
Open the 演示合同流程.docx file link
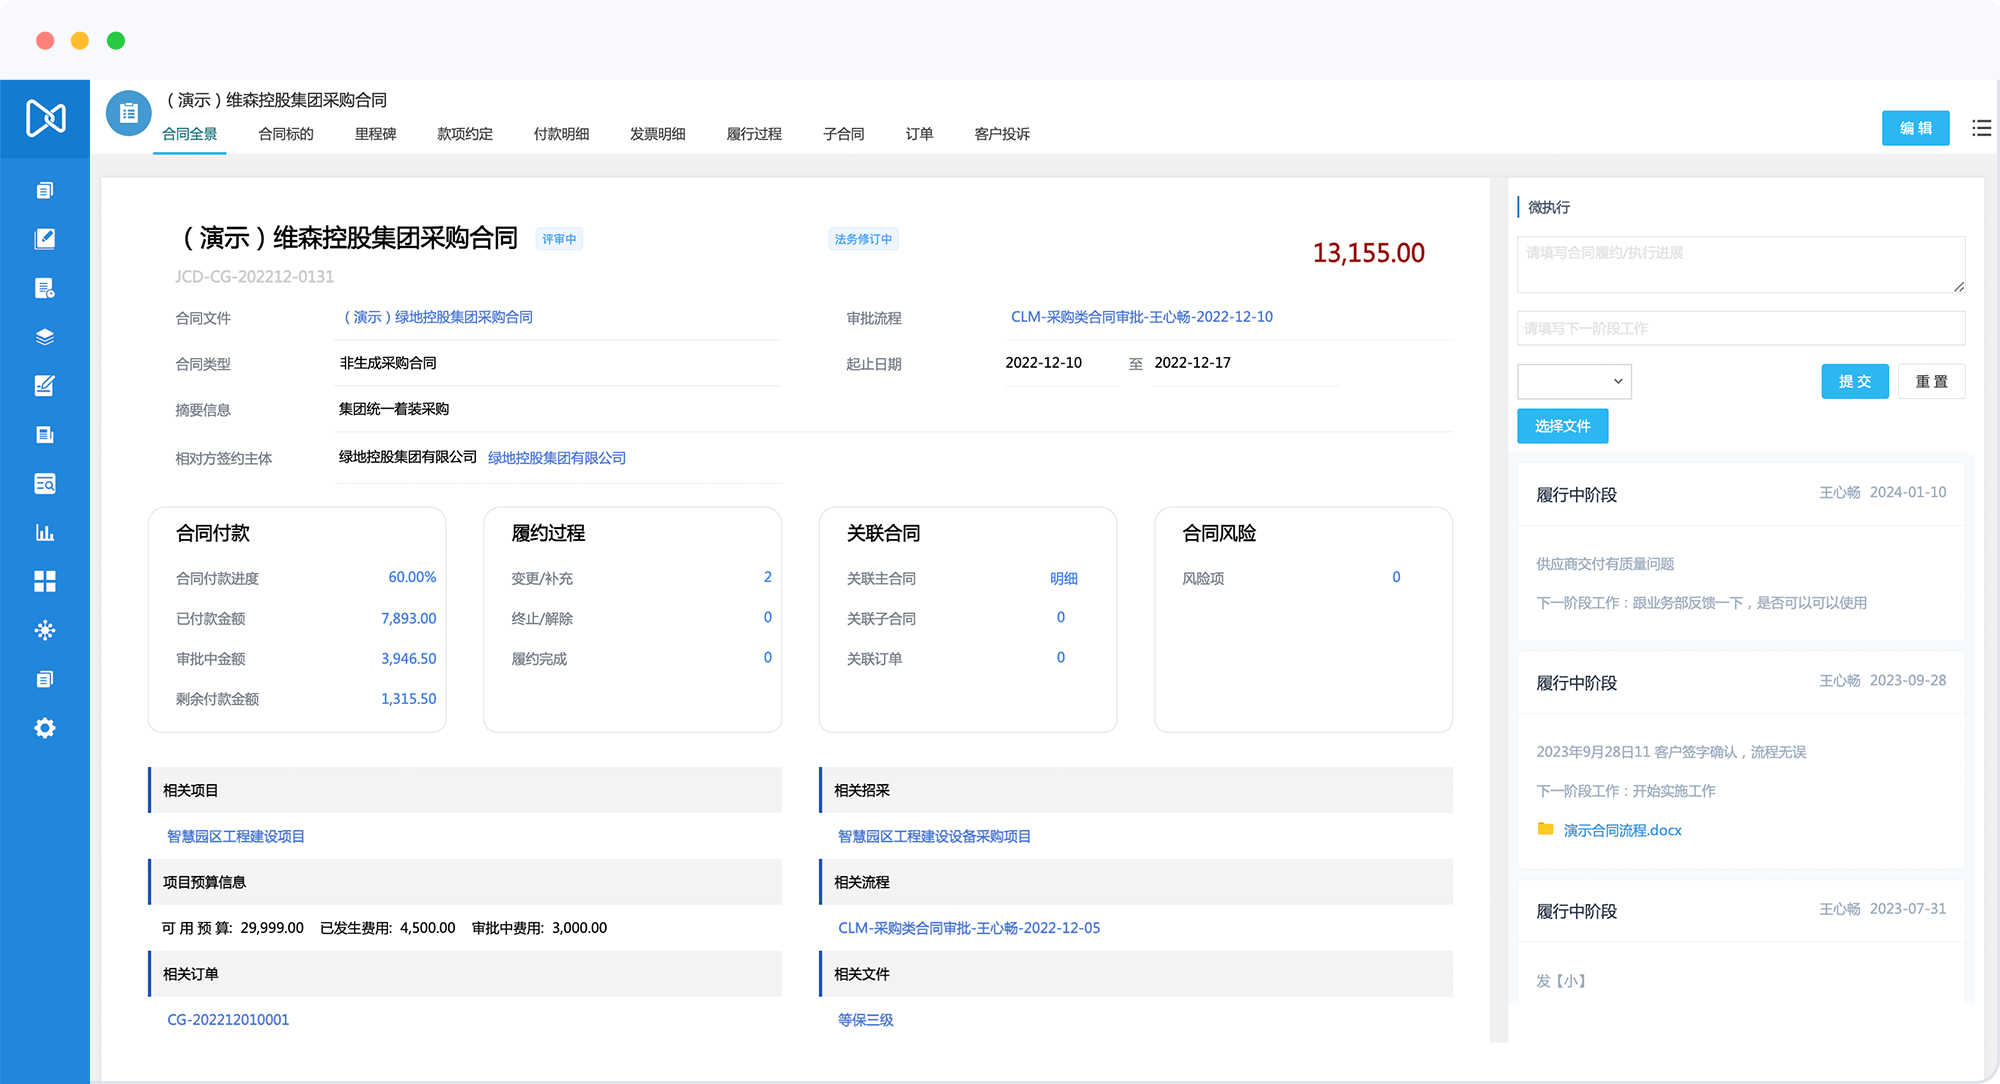[x=1622, y=830]
